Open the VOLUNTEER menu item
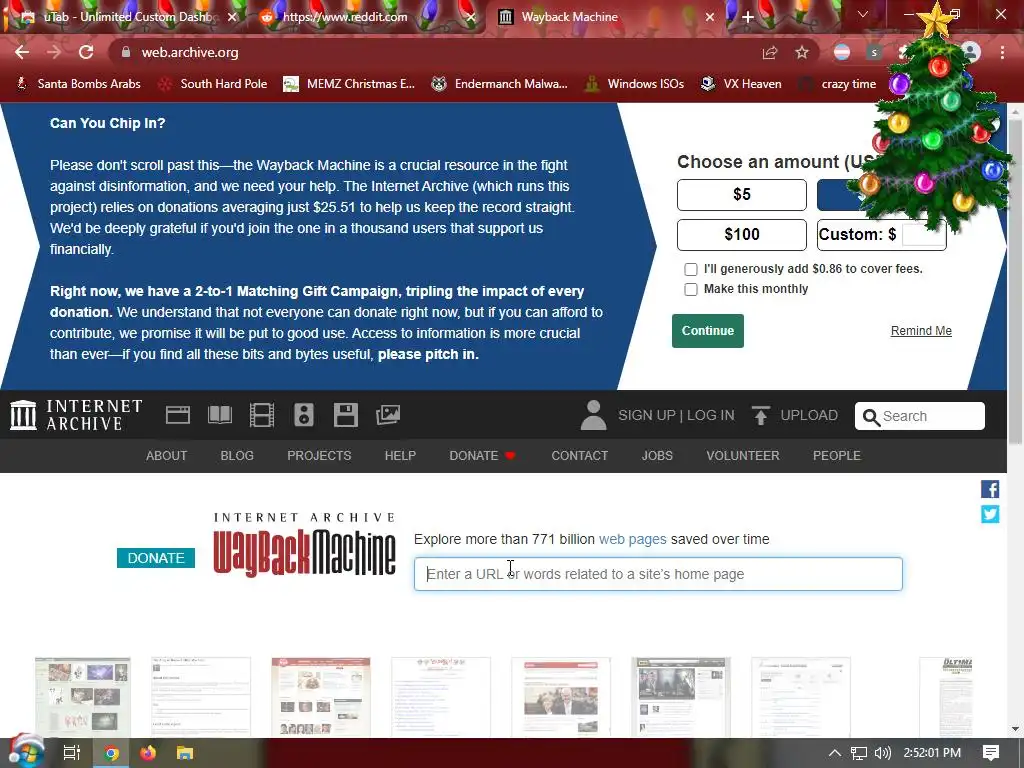 click(743, 455)
